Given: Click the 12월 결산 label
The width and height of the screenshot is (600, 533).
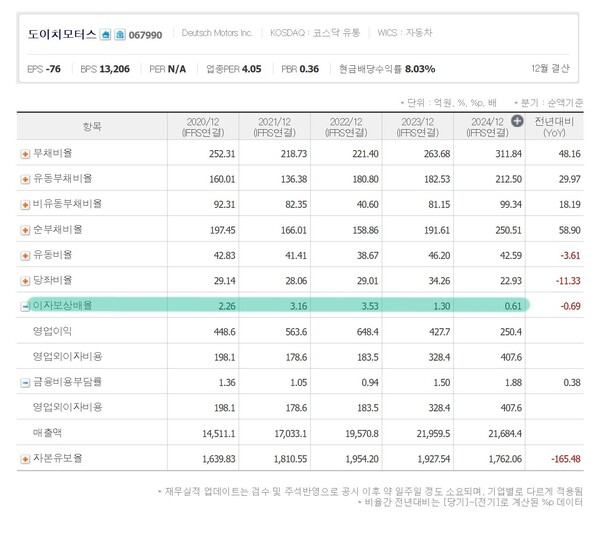Looking at the screenshot, I should (x=550, y=68).
